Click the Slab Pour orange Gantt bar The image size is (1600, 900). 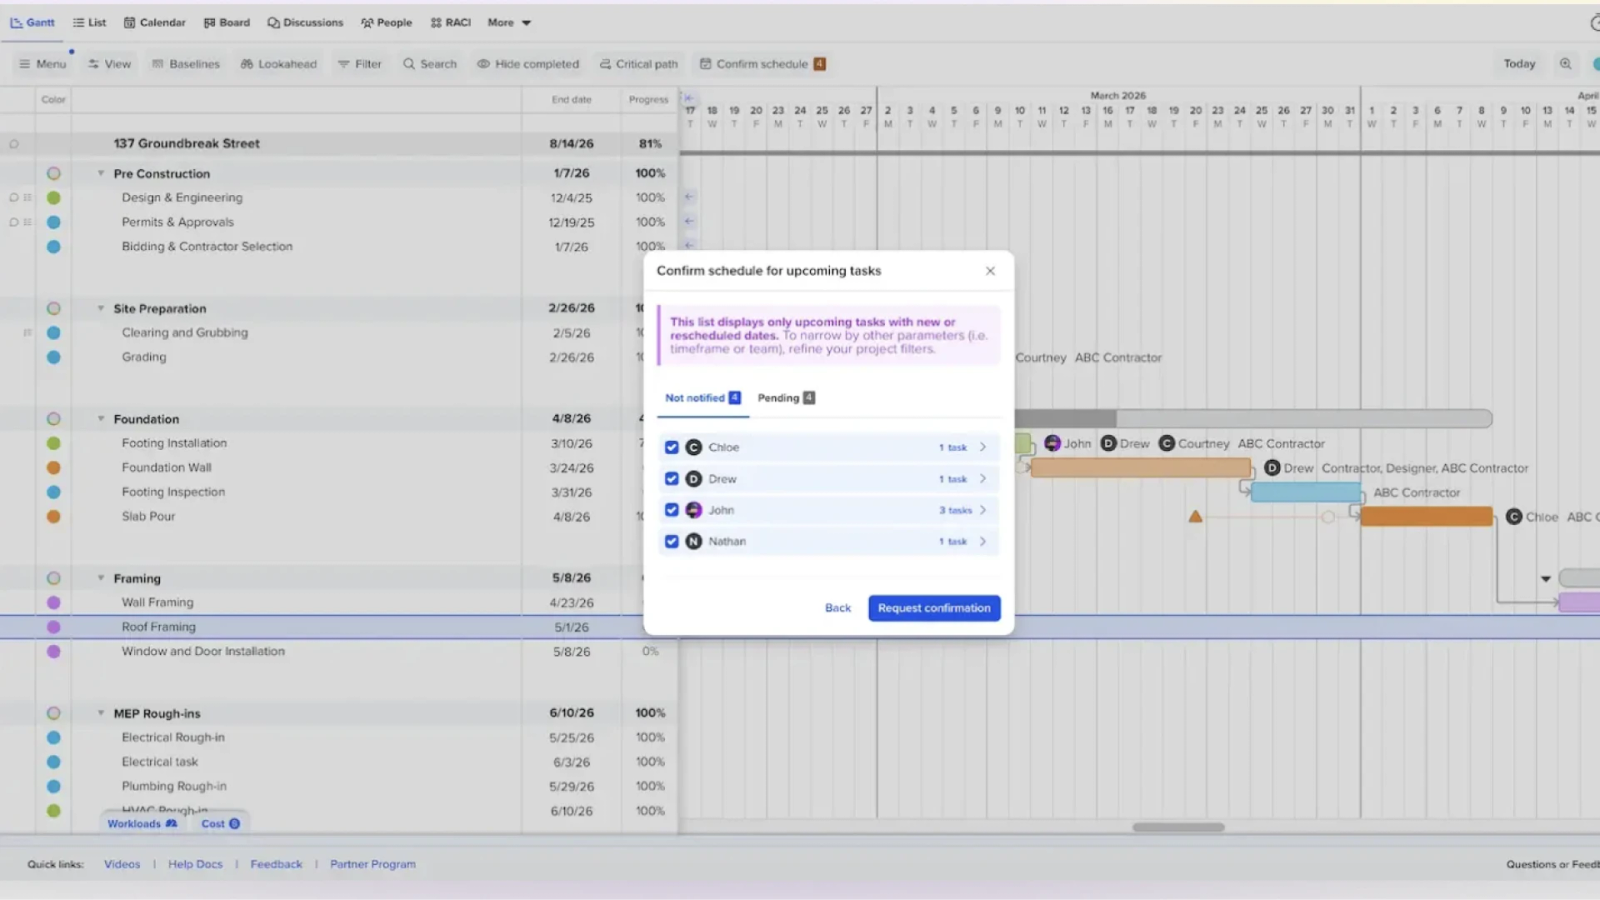1426,517
